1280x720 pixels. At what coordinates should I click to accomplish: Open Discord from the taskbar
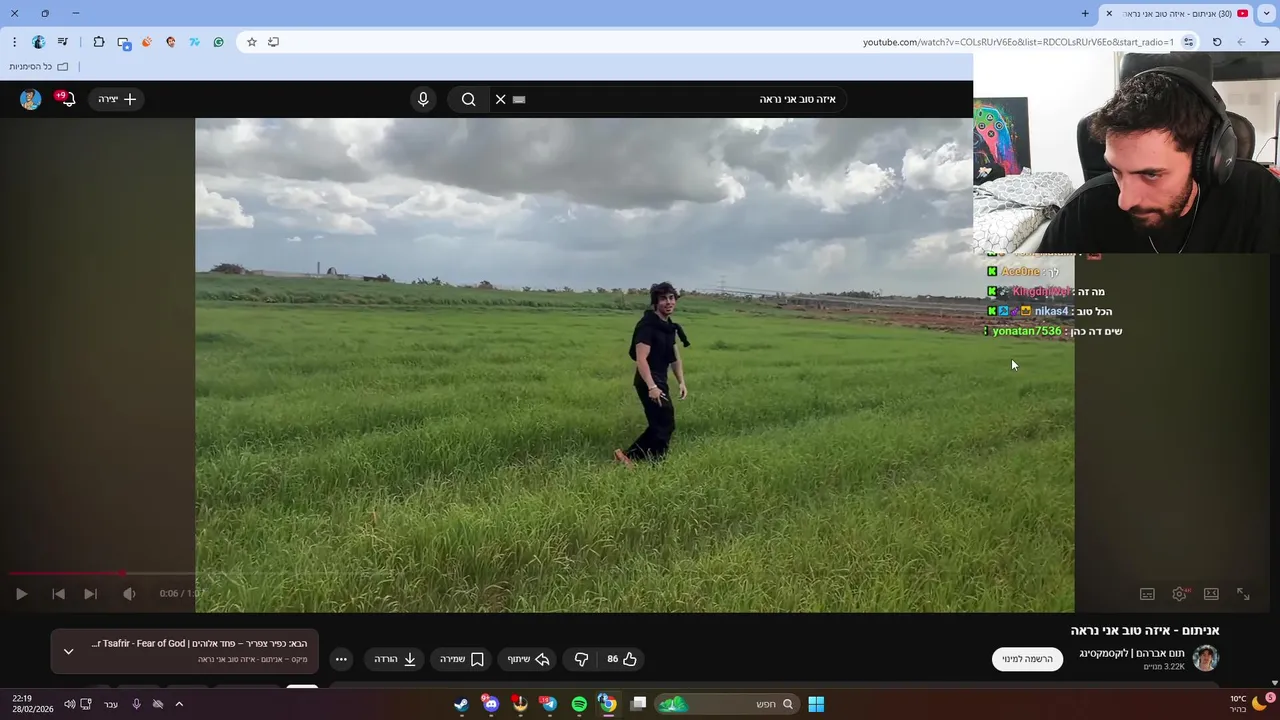pos(490,704)
